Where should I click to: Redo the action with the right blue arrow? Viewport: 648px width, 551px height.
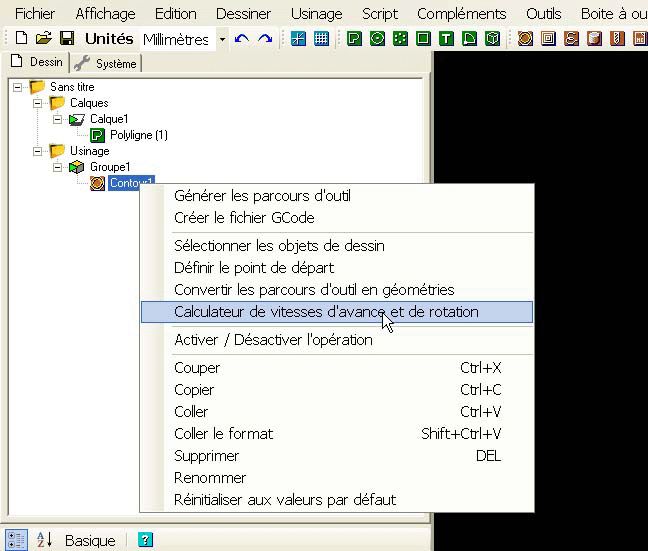point(265,39)
